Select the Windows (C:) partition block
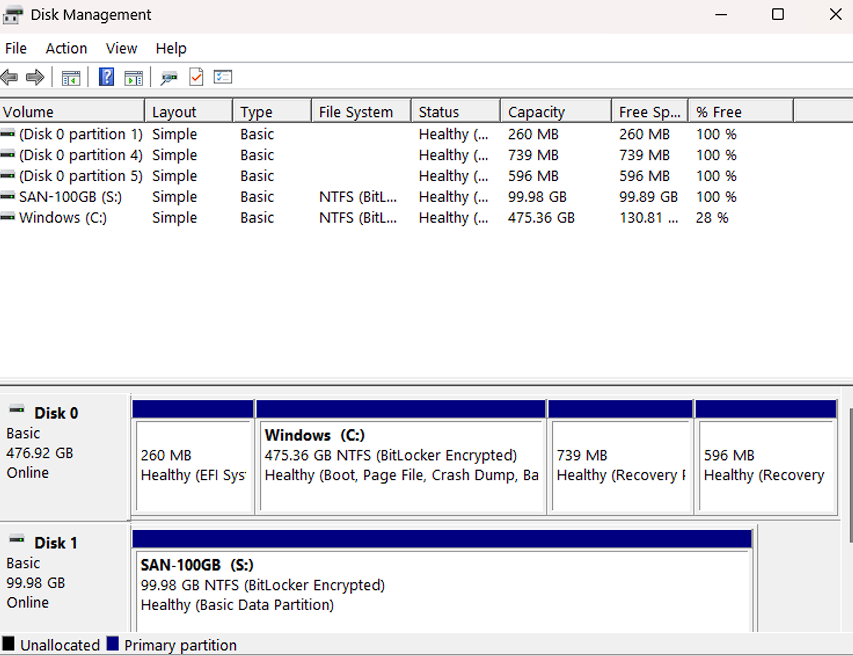The height and width of the screenshot is (656, 853). click(x=402, y=460)
